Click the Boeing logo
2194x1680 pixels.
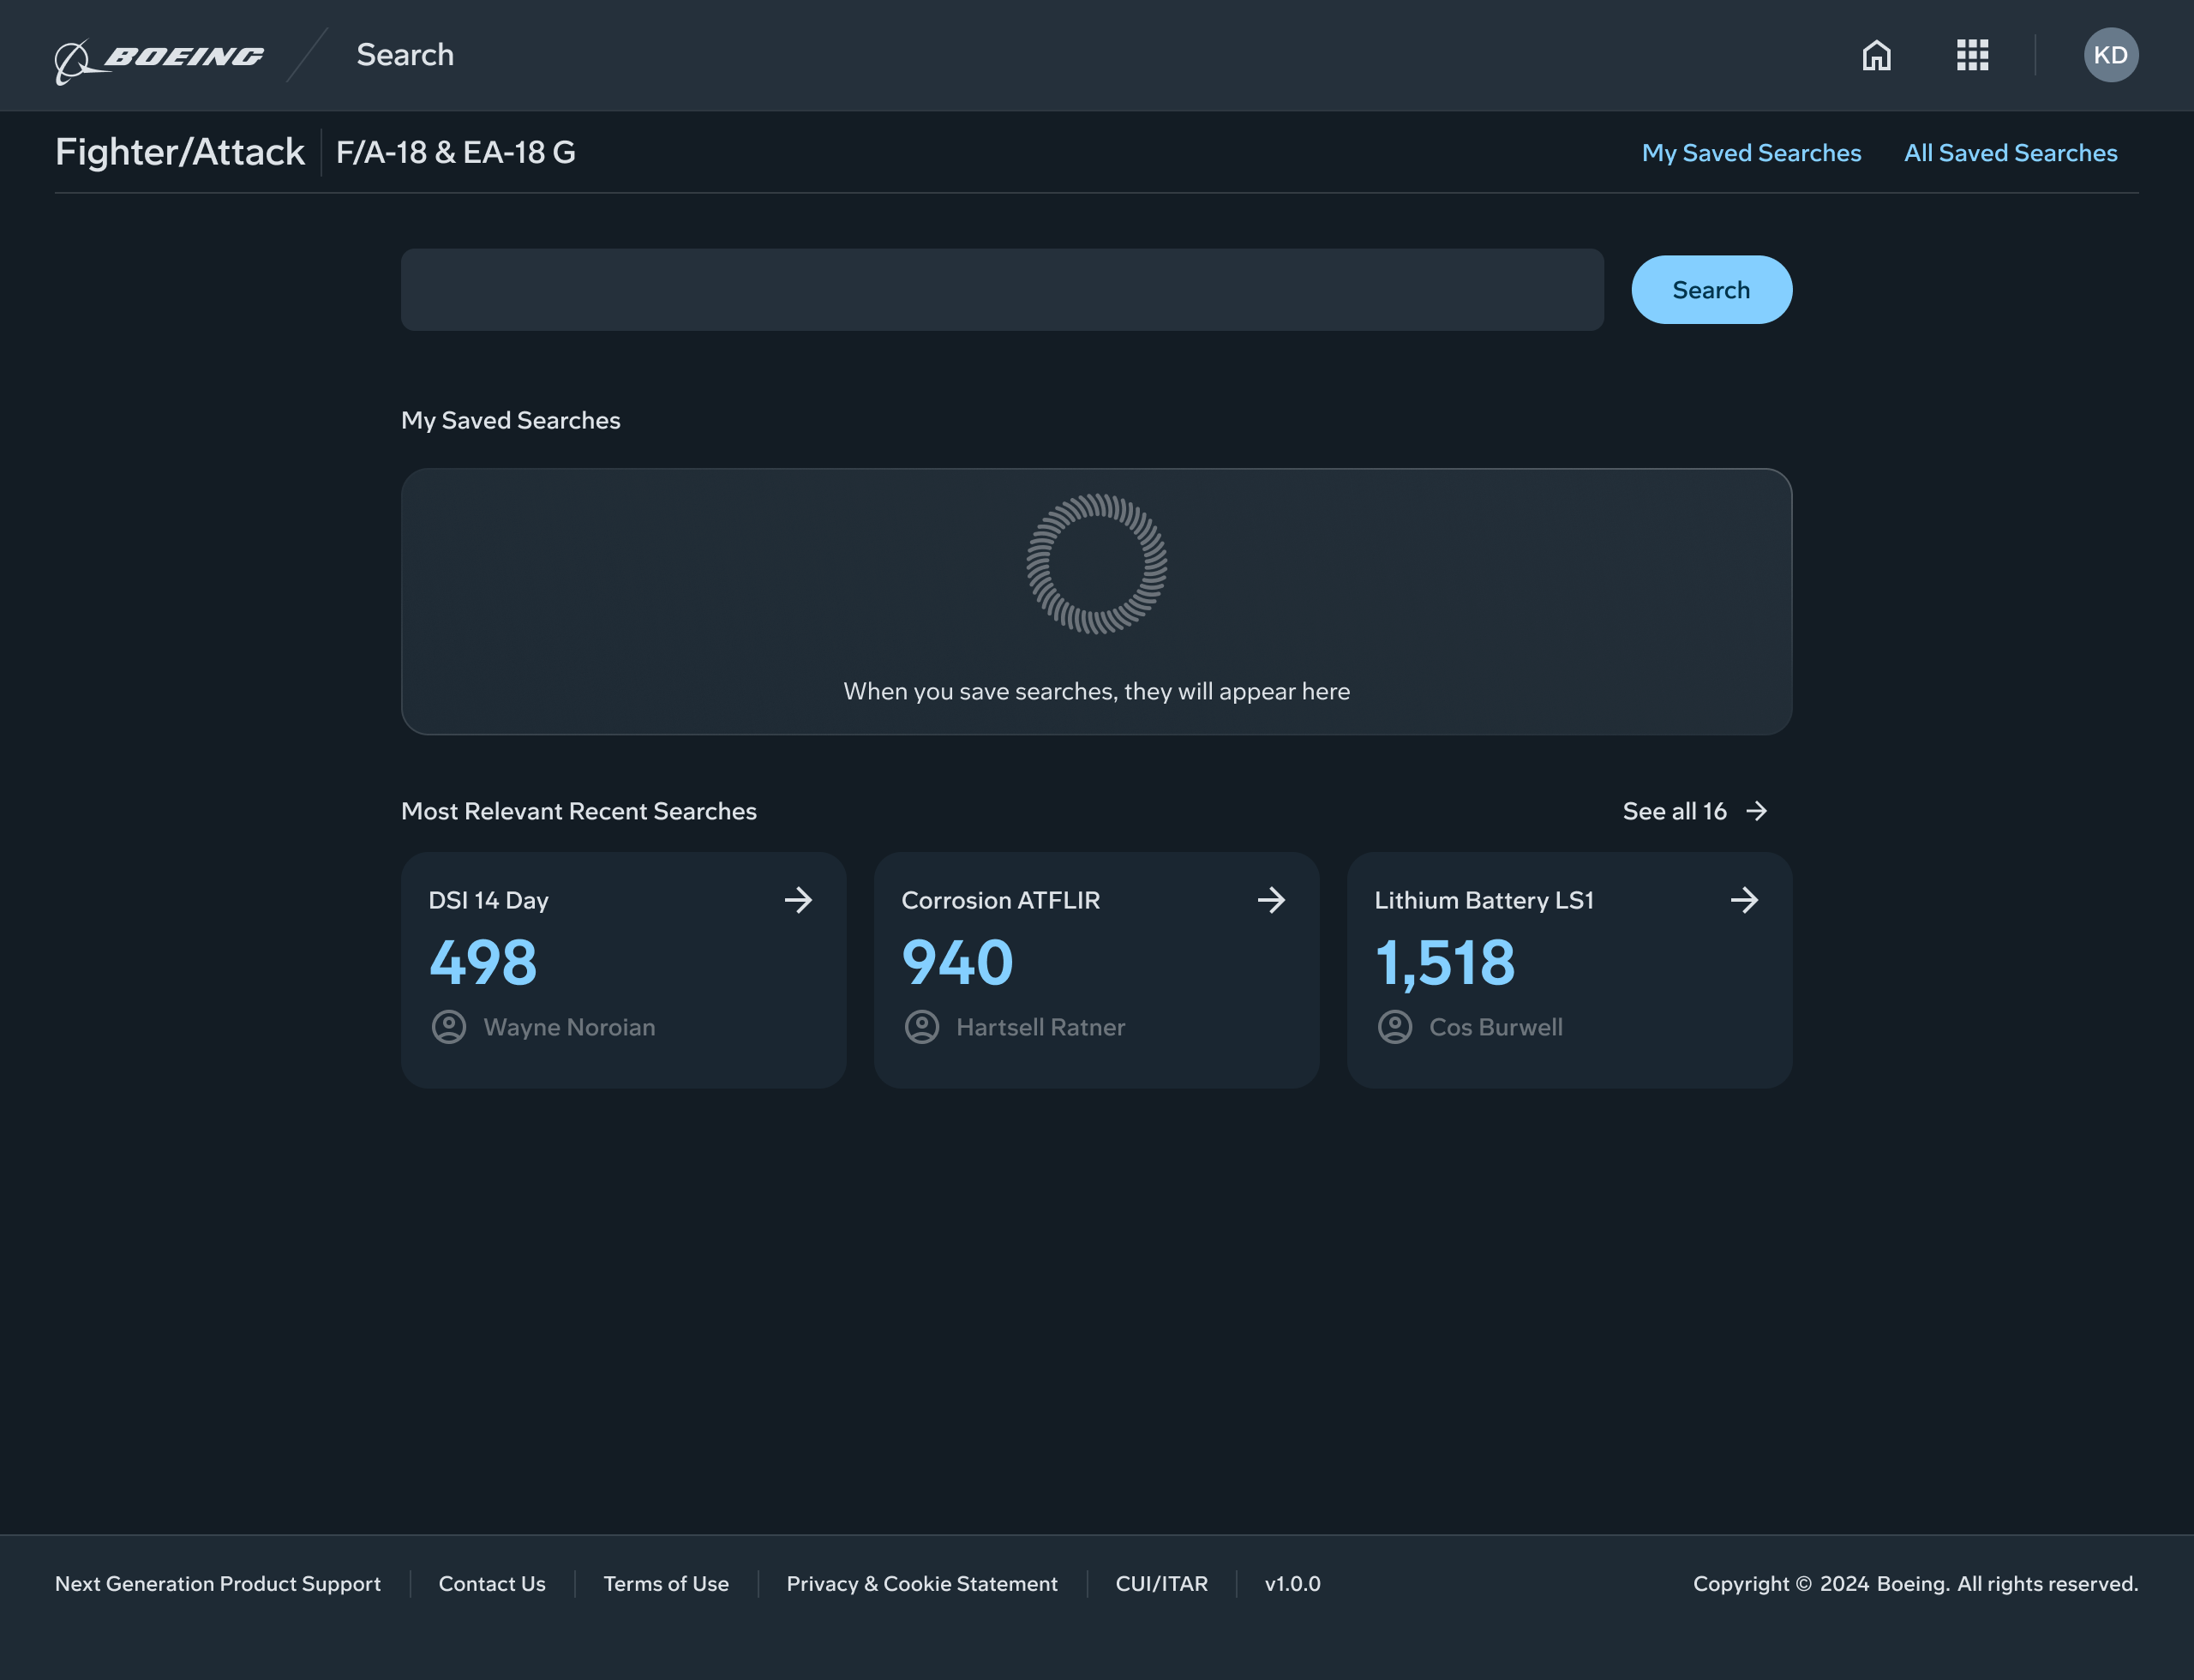click(x=159, y=60)
